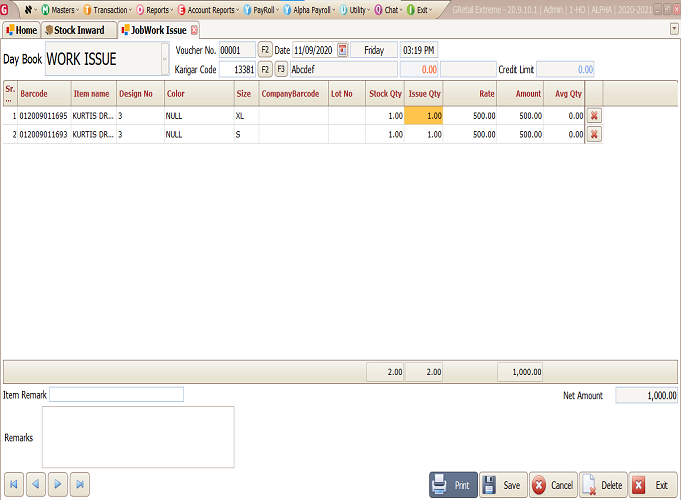Click the Voucher No. input field
The width and height of the screenshot is (681, 500).
pyautogui.click(x=237, y=50)
